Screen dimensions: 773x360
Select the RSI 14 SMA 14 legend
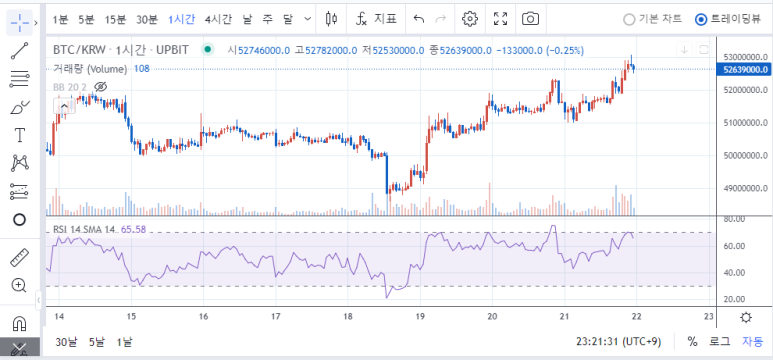84,230
